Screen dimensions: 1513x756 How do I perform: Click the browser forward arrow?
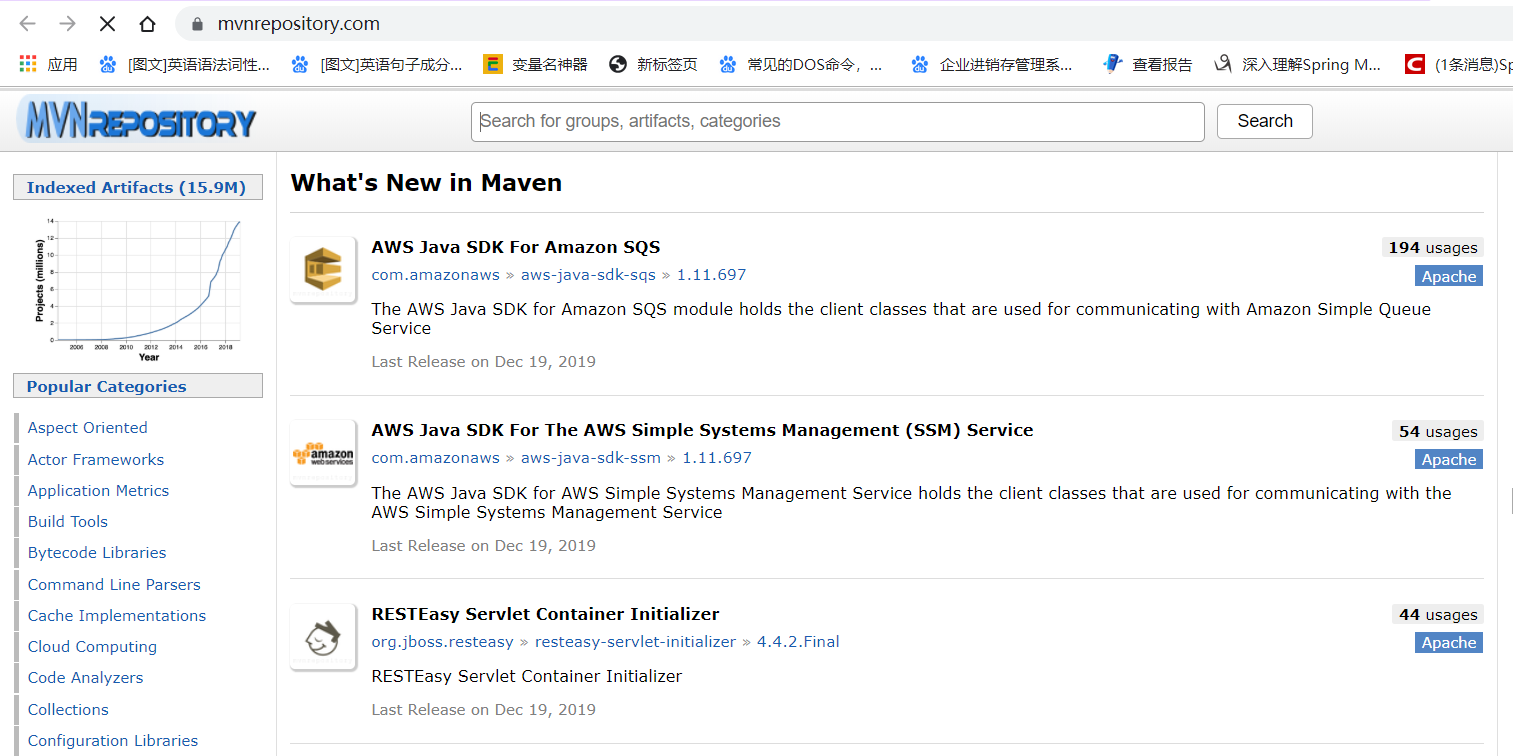(x=67, y=24)
